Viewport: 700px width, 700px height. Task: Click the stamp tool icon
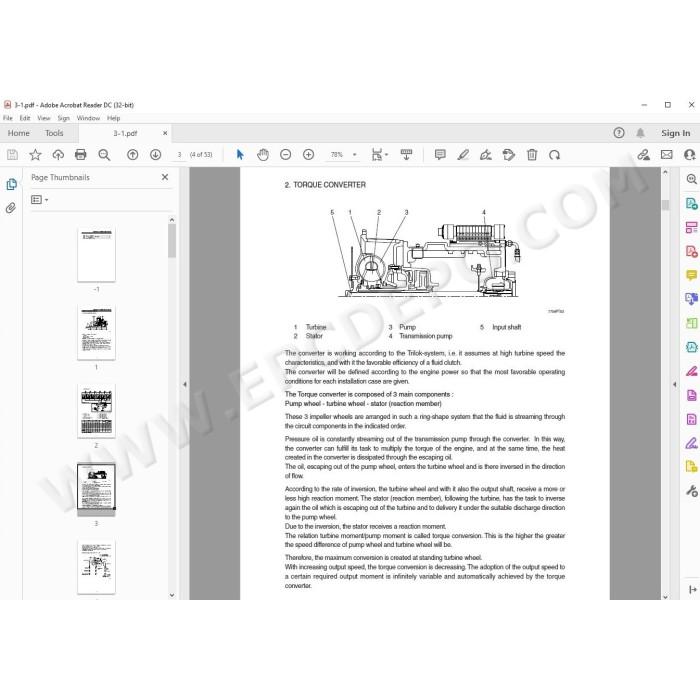pyautogui.click(x=508, y=155)
